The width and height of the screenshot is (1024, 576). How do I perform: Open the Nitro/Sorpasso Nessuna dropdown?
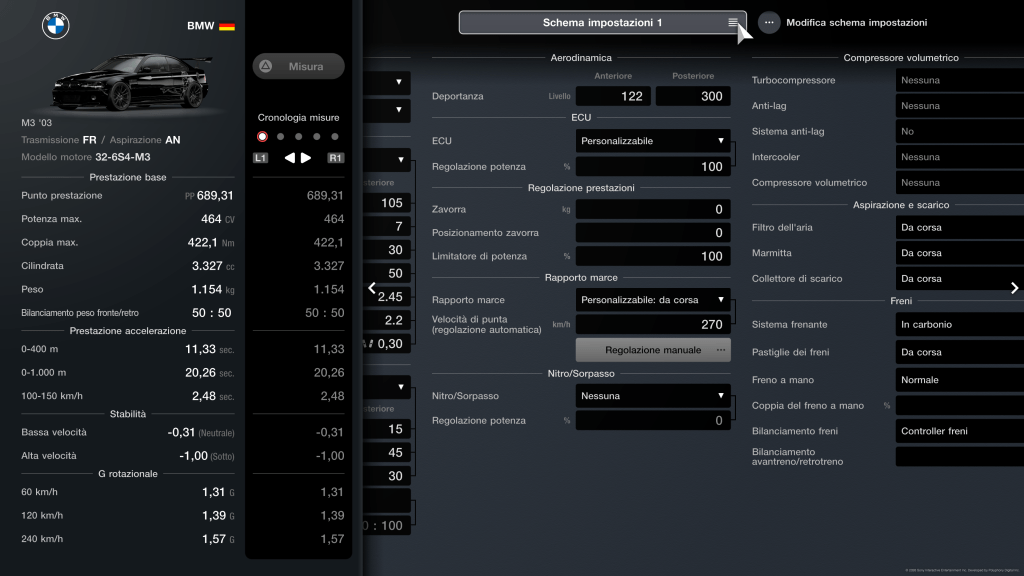tap(653, 395)
